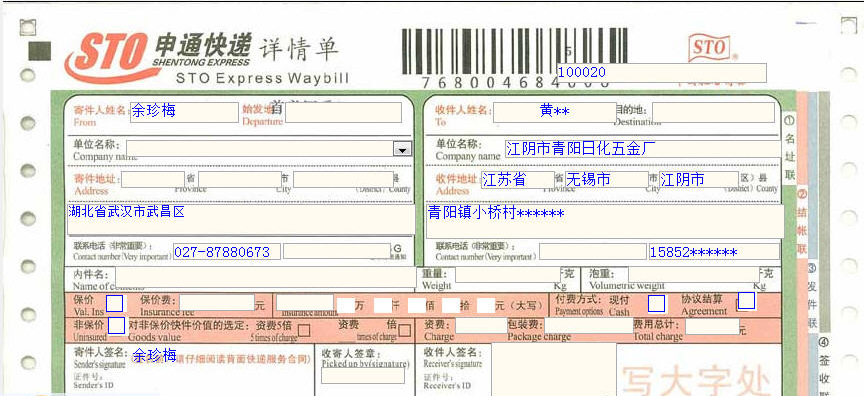Click Sender's signature field with 余珍梅
Screen dimensions: 864x396
click(154, 355)
